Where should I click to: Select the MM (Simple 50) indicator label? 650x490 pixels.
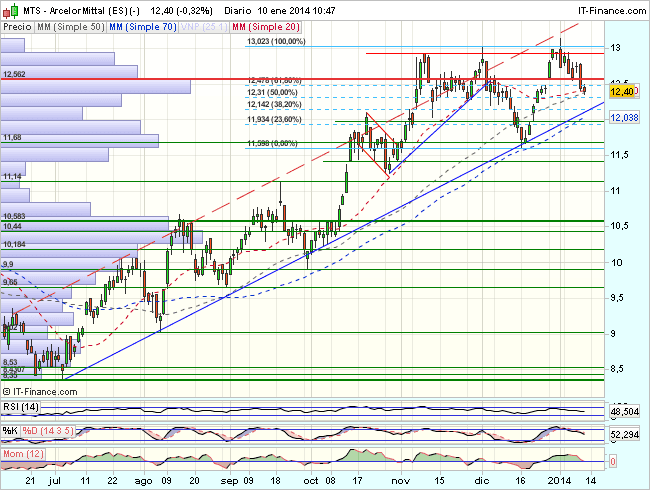[70, 27]
